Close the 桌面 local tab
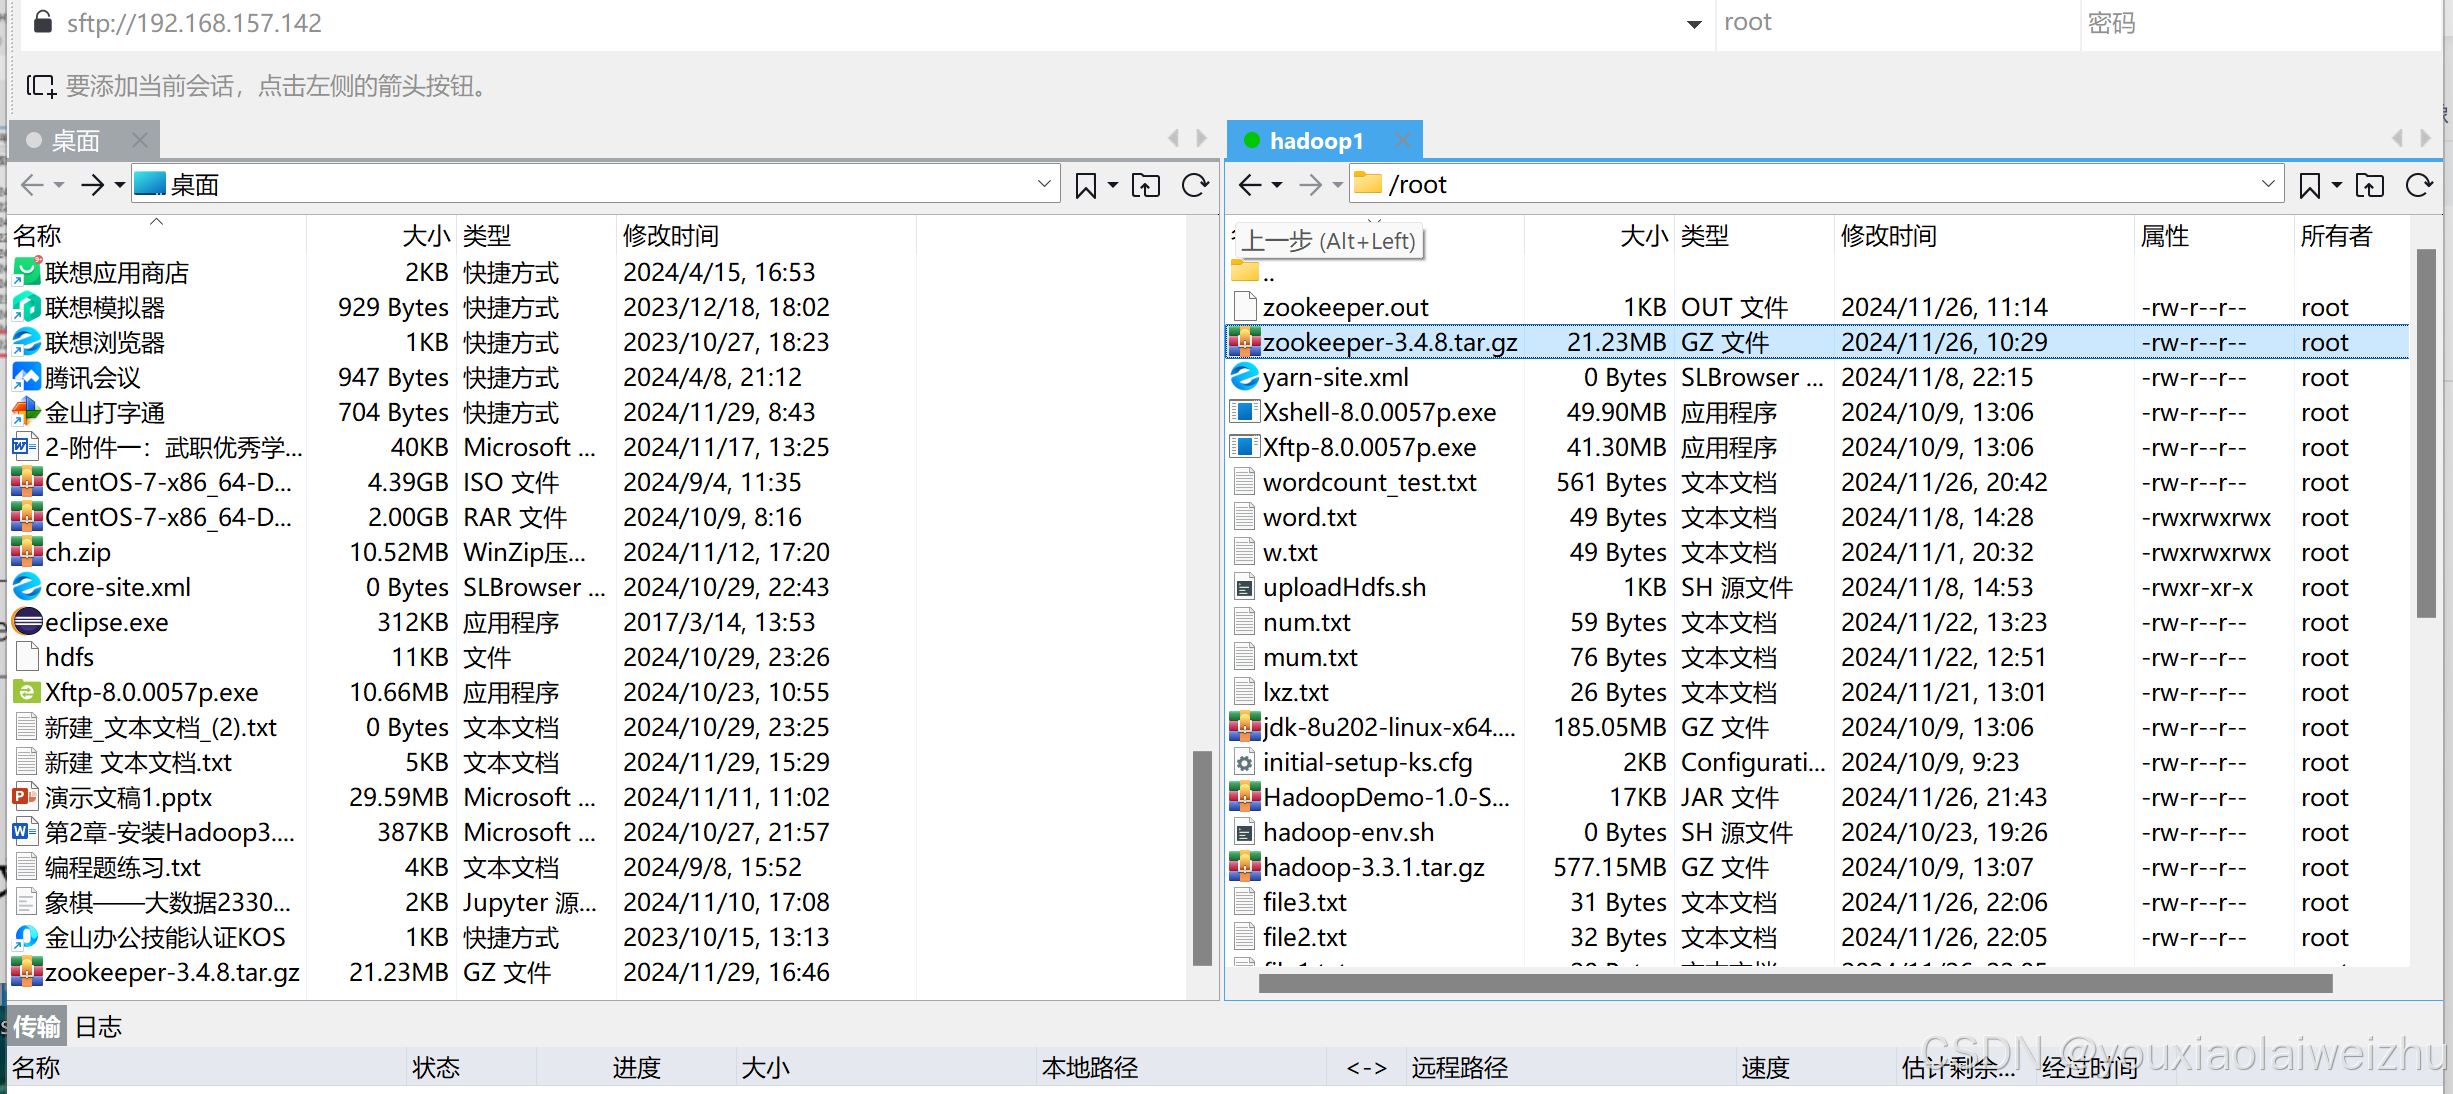 (140, 141)
